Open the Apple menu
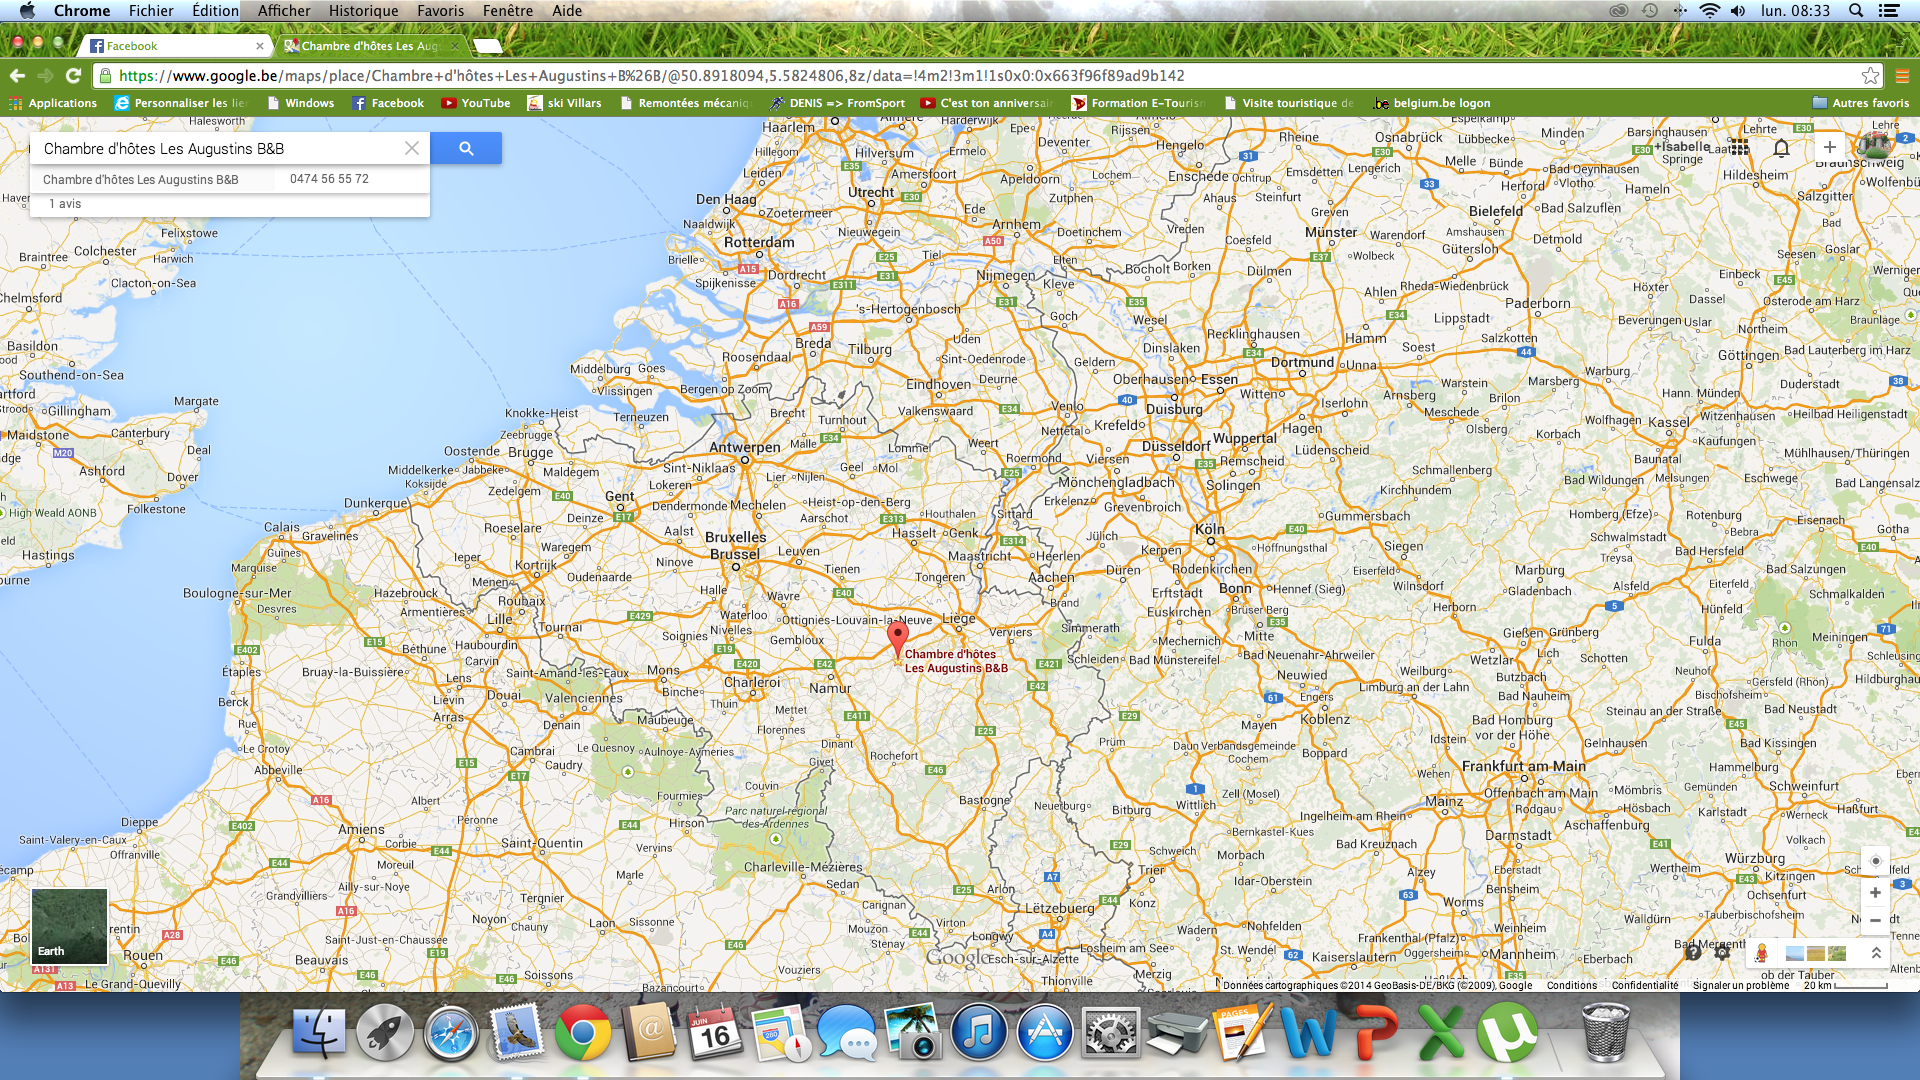 27,11
